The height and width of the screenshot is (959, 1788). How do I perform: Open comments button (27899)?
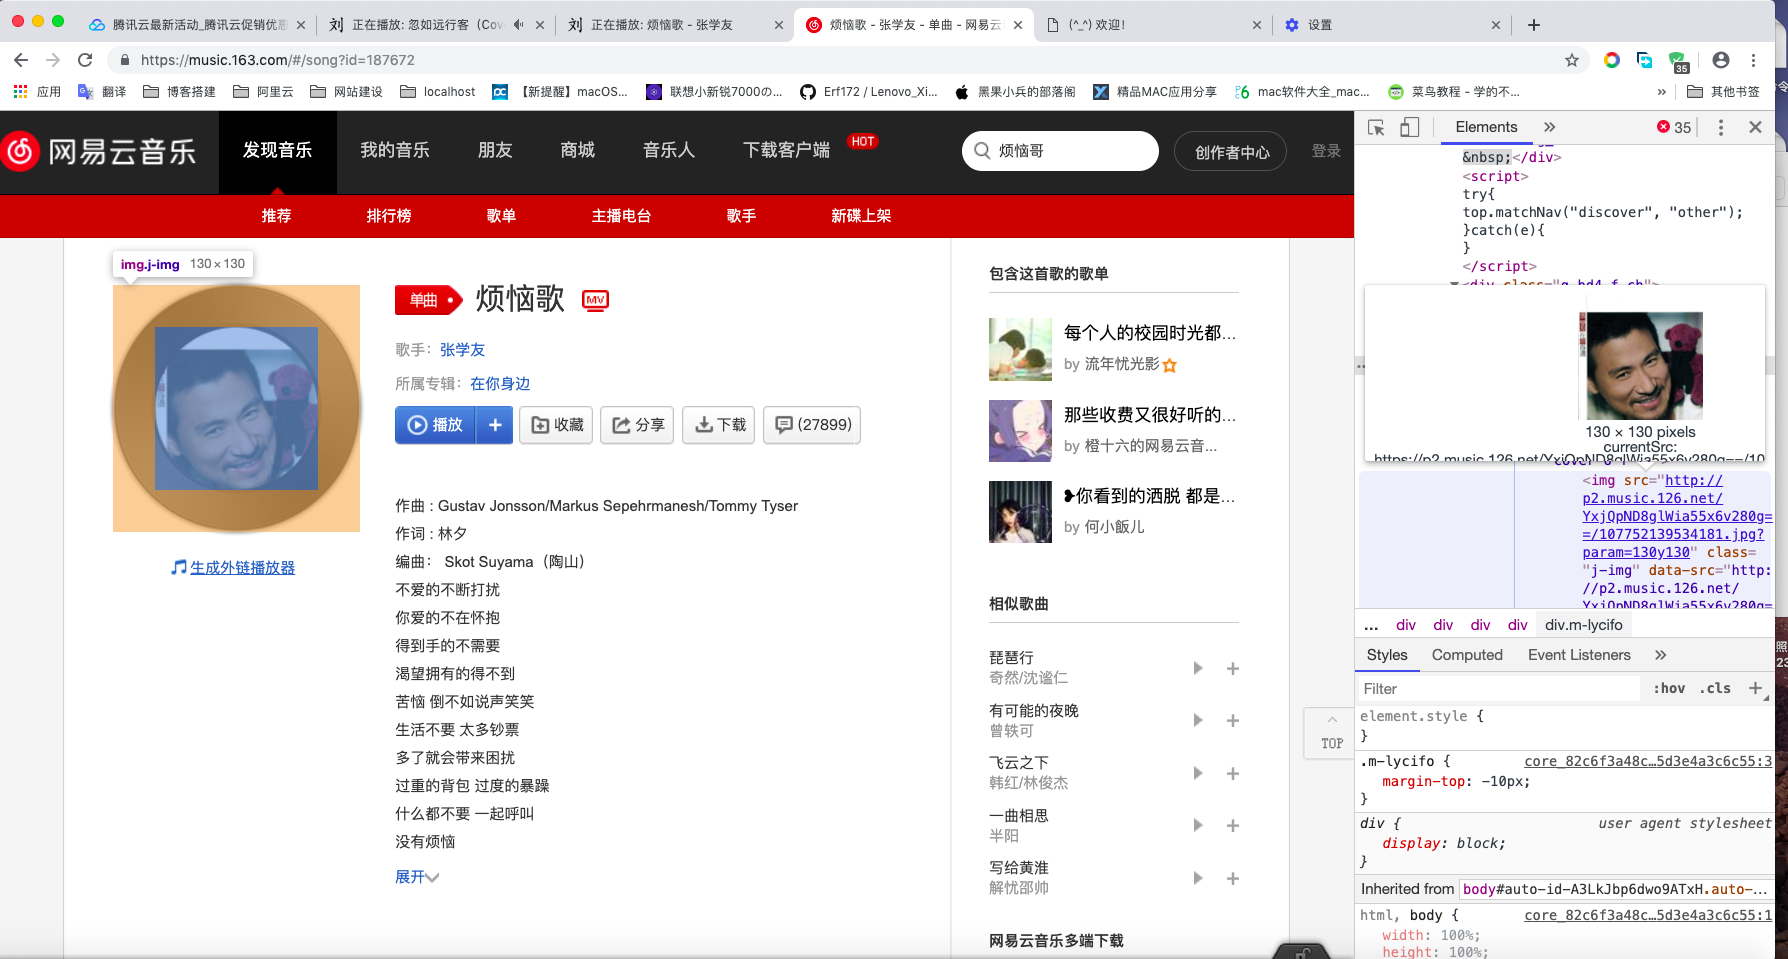(x=812, y=425)
